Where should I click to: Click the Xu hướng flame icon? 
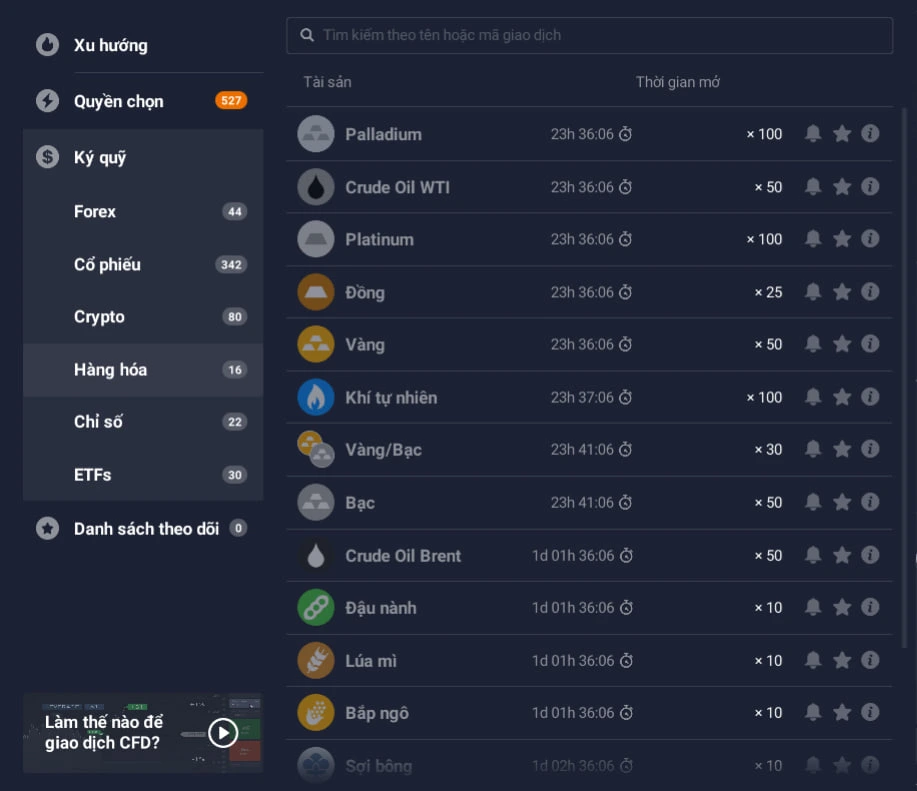pyautogui.click(x=47, y=44)
